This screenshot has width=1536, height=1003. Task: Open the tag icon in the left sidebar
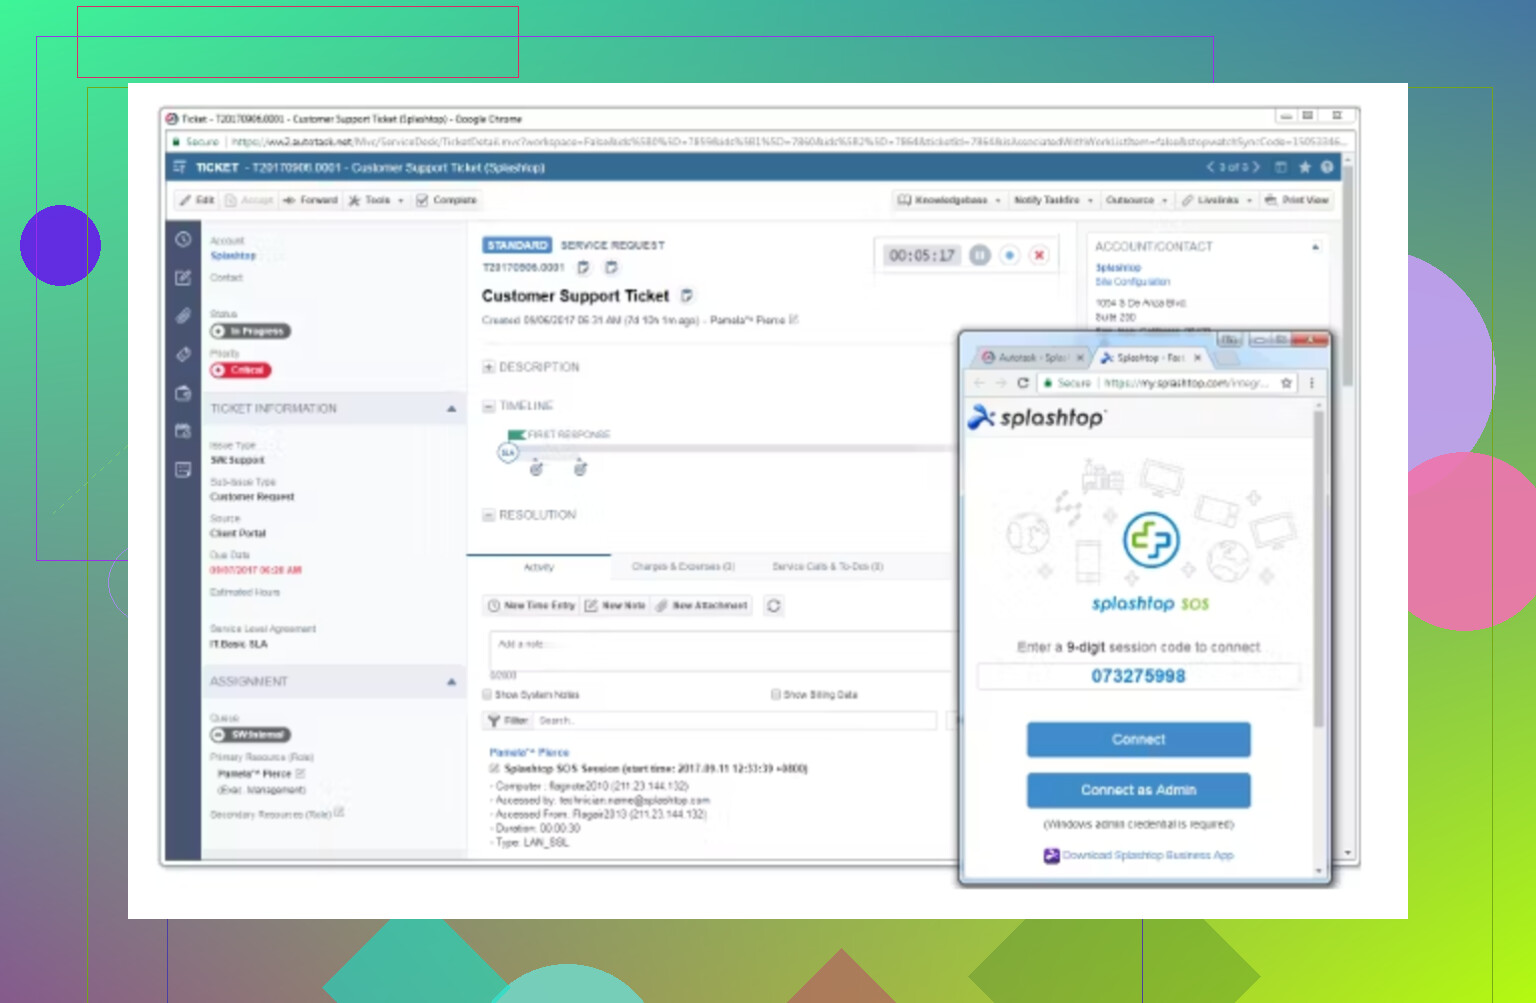183,354
